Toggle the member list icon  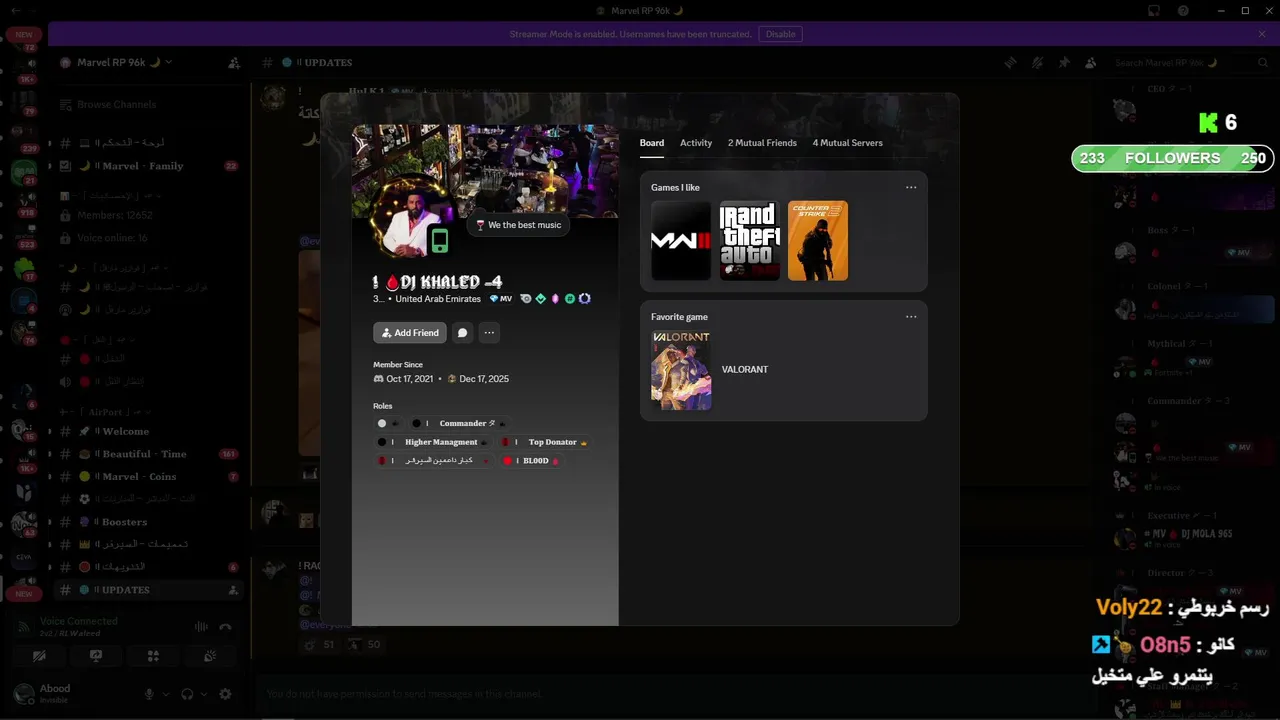[1089, 63]
